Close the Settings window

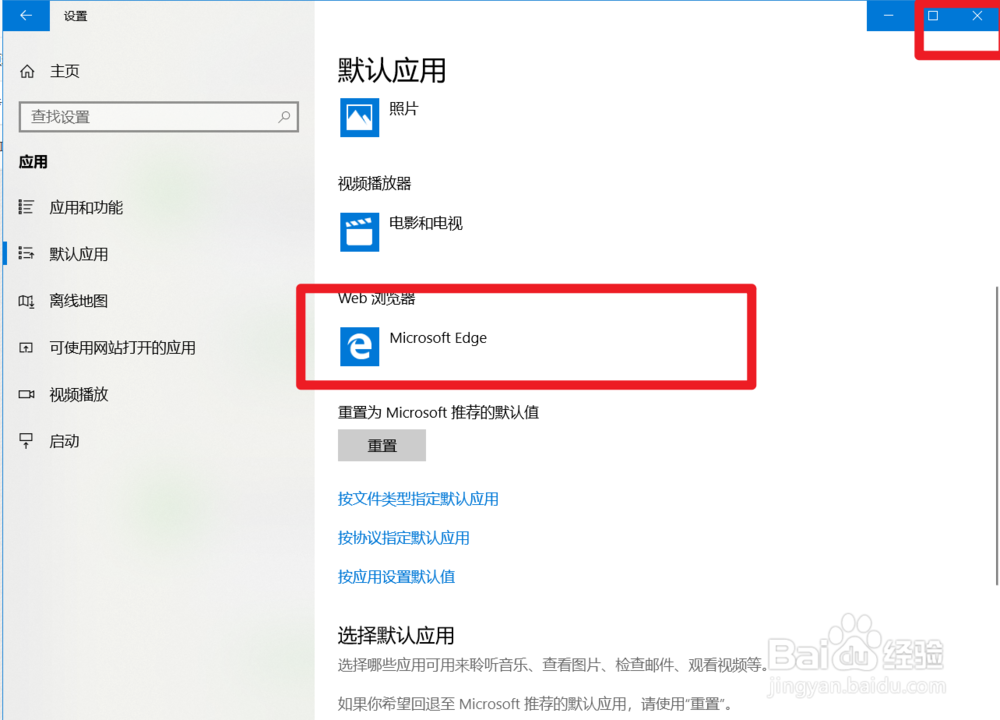(x=977, y=15)
